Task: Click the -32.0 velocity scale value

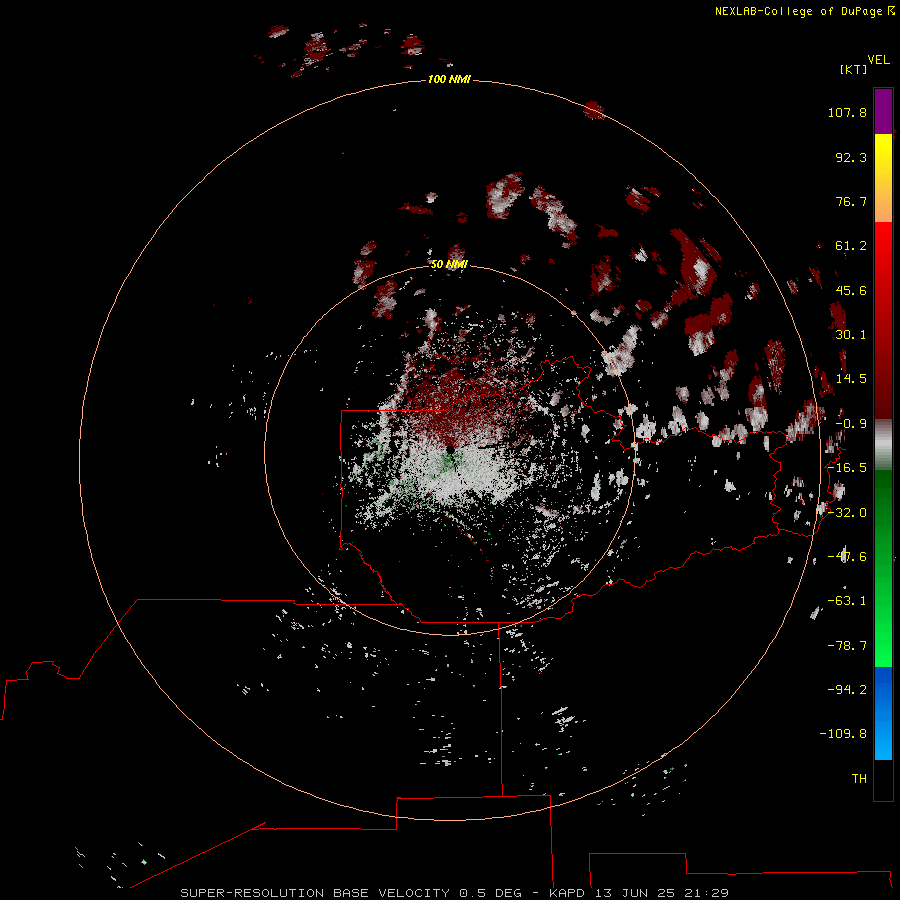Action: (847, 513)
